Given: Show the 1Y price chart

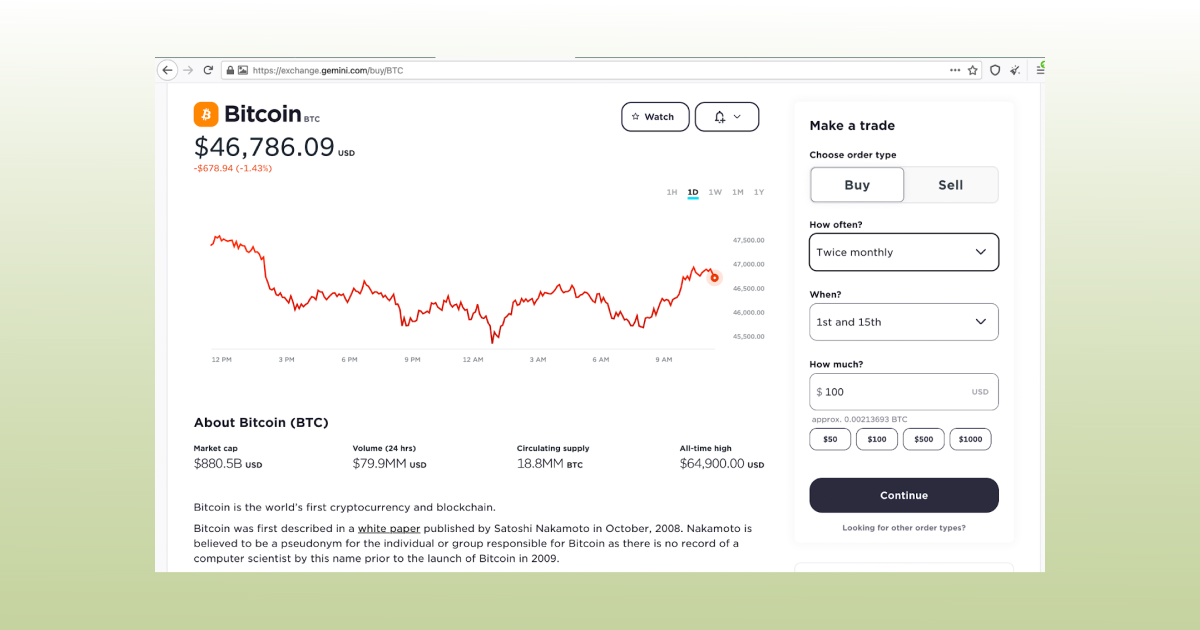Looking at the screenshot, I should coord(759,192).
